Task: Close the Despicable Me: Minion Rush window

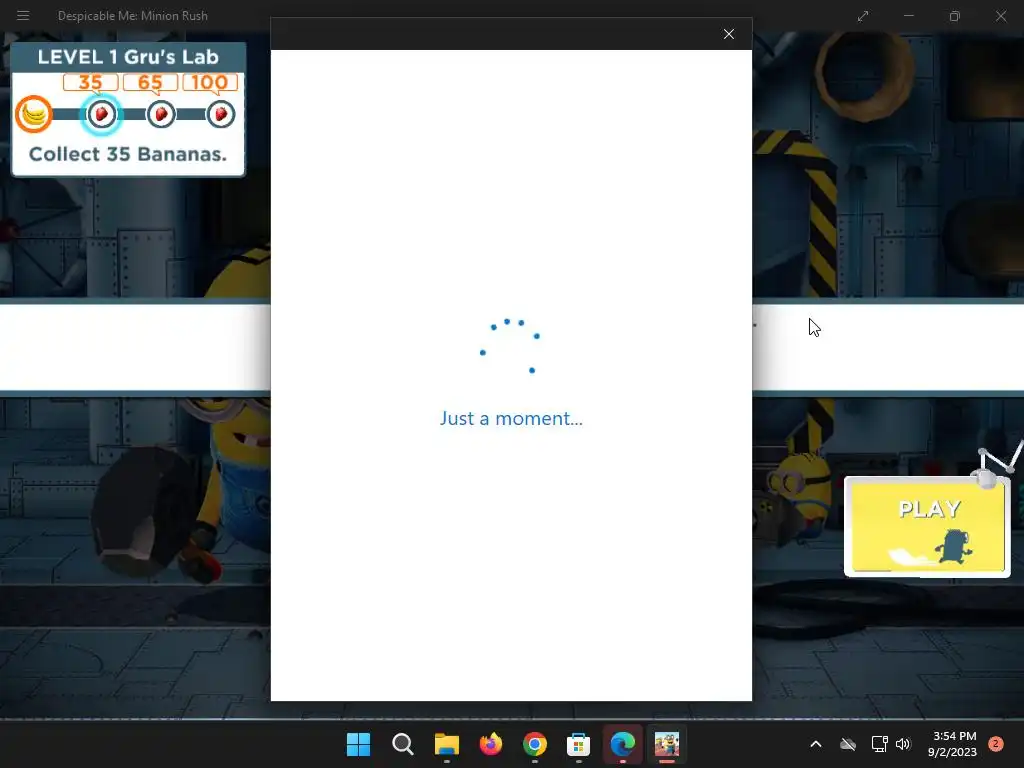Action: click(x=1000, y=16)
